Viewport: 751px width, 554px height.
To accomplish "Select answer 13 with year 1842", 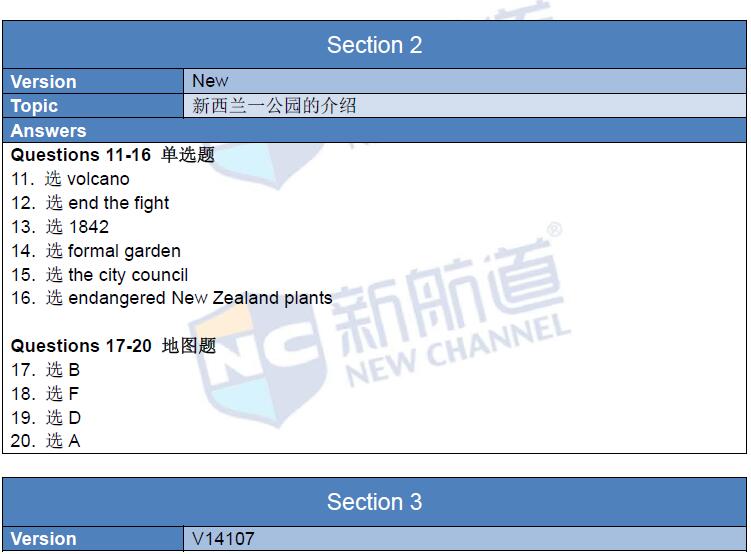I will [60, 227].
